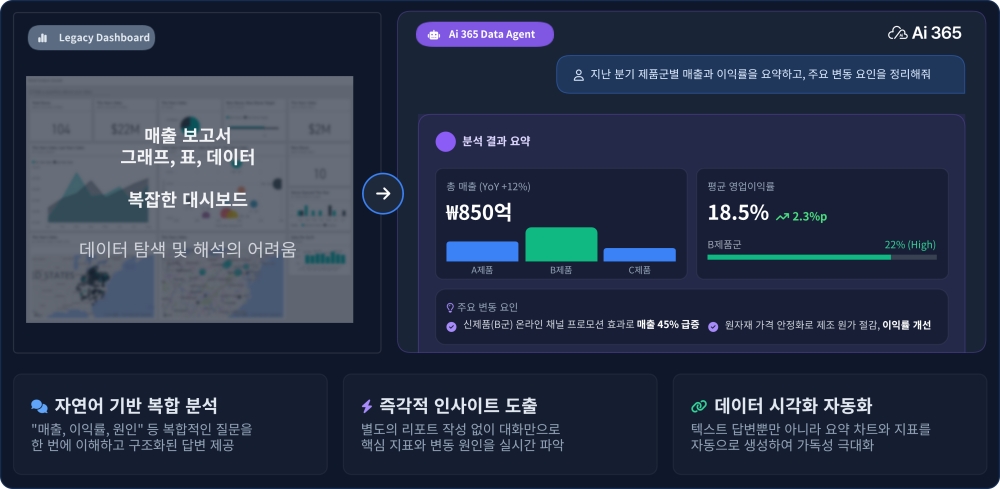Click the lightning bolt icon beside 즉각적 인사이트 도출
This screenshot has height=489, width=1000.
point(367,406)
